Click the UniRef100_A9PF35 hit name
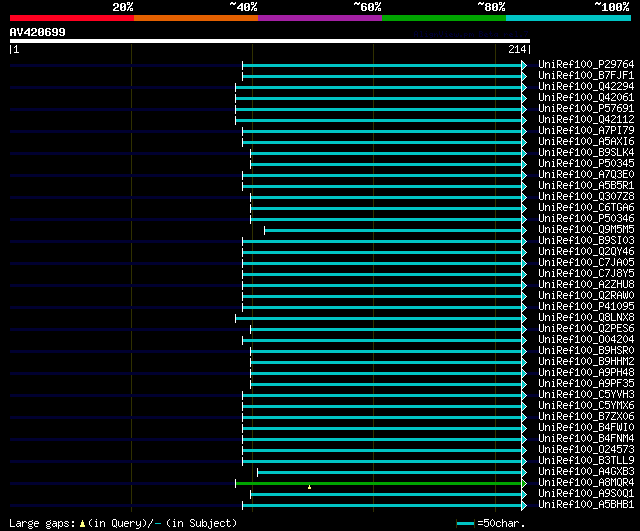Viewport: 640px width, 531px height. pyautogui.click(x=586, y=384)
